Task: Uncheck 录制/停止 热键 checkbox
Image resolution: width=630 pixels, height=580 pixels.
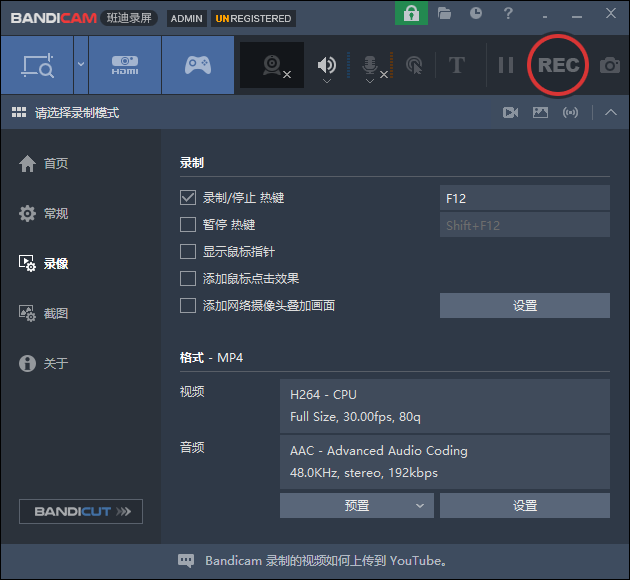Action: [x=188, y=198]
